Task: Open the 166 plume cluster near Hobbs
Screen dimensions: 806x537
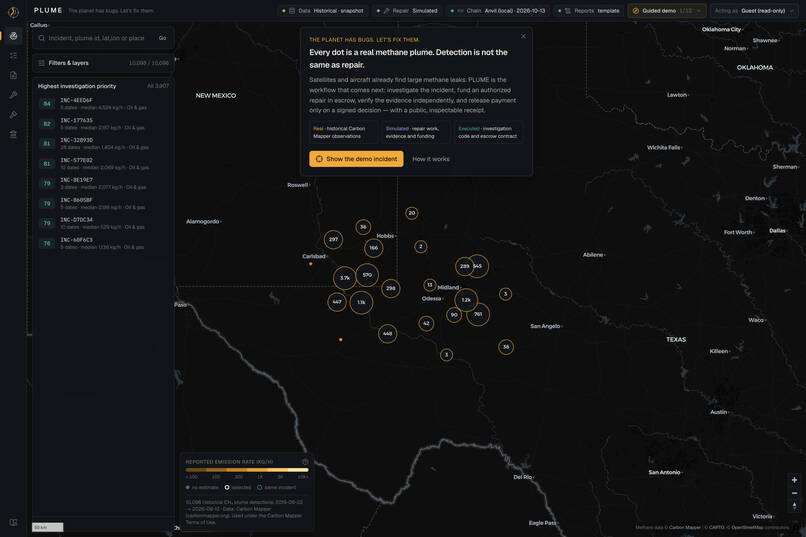Action: 374,248
